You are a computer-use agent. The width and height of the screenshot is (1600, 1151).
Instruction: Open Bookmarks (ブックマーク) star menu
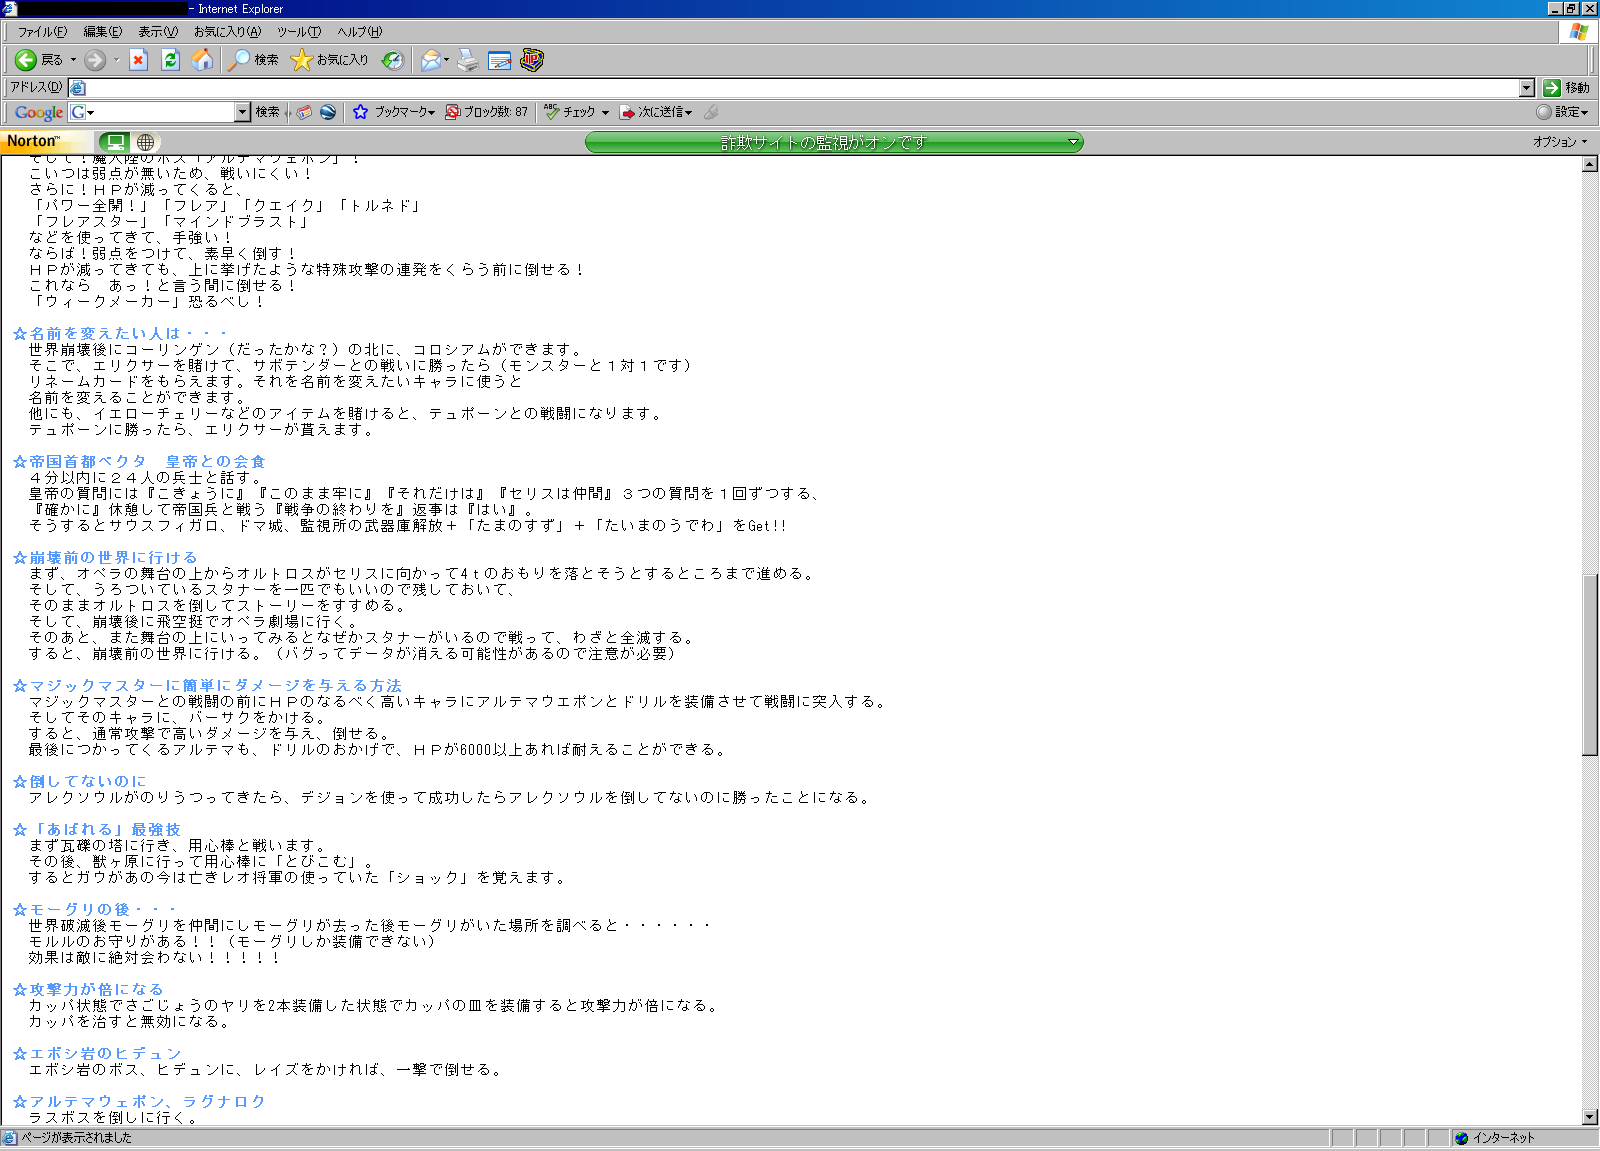394,112
